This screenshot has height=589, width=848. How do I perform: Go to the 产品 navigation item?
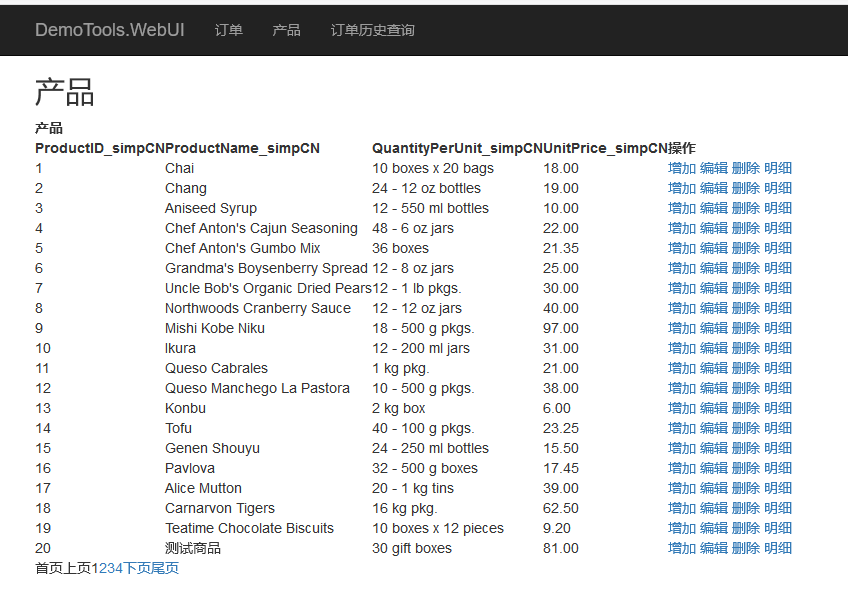286,30
